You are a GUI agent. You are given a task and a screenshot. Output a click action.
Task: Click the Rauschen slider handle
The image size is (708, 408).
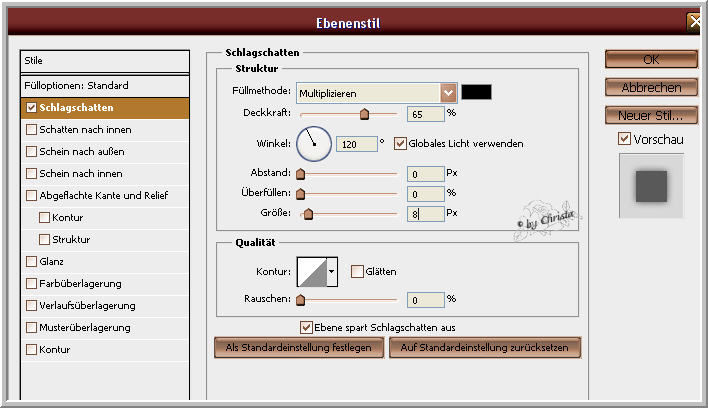[300, 300]
